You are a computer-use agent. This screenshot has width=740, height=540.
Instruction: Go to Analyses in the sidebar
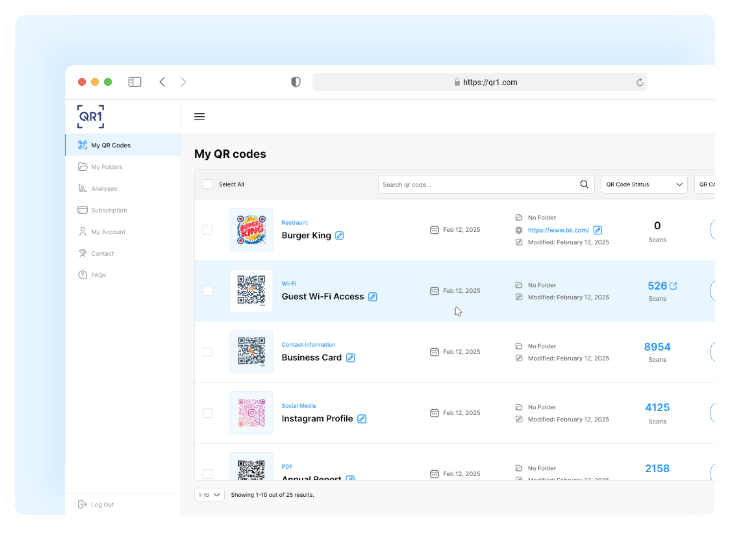tap(103, 188)
